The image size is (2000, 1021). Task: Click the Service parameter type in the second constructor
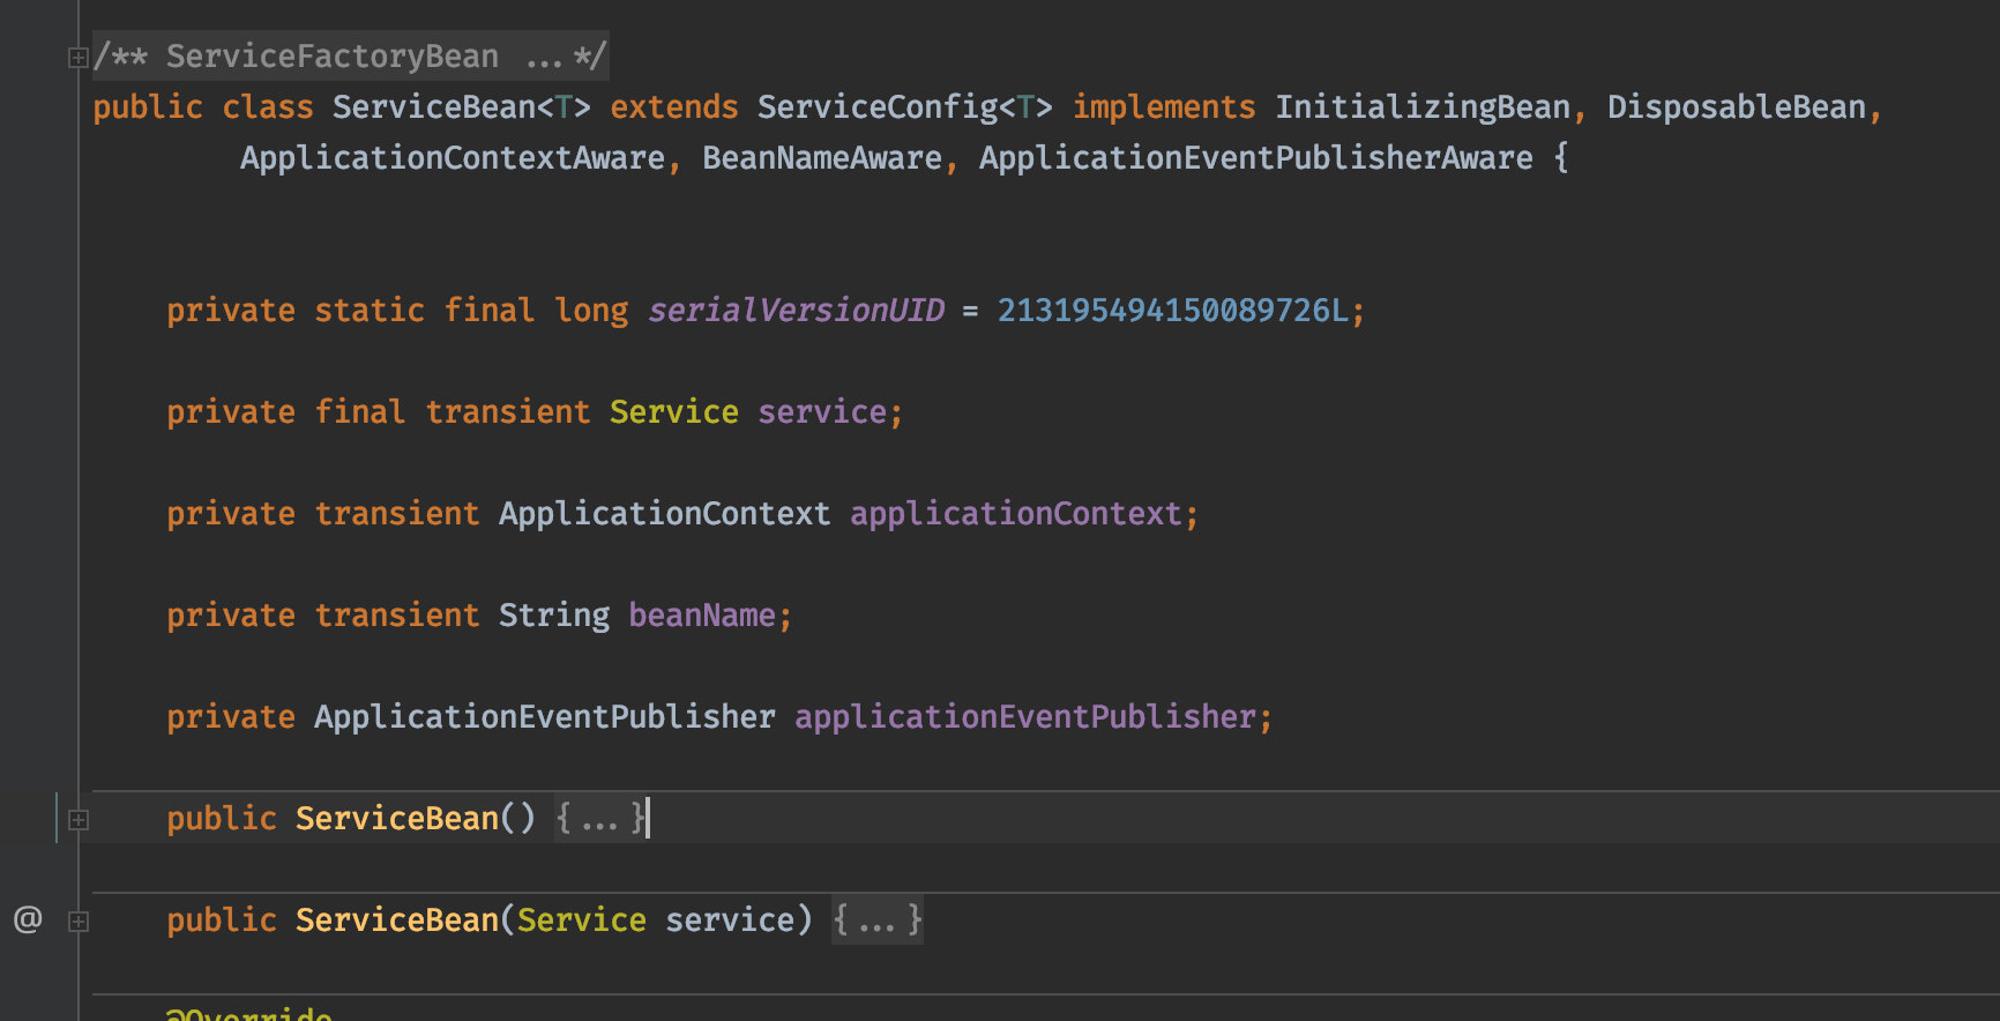pyautogui.click(x=582, y=920)
